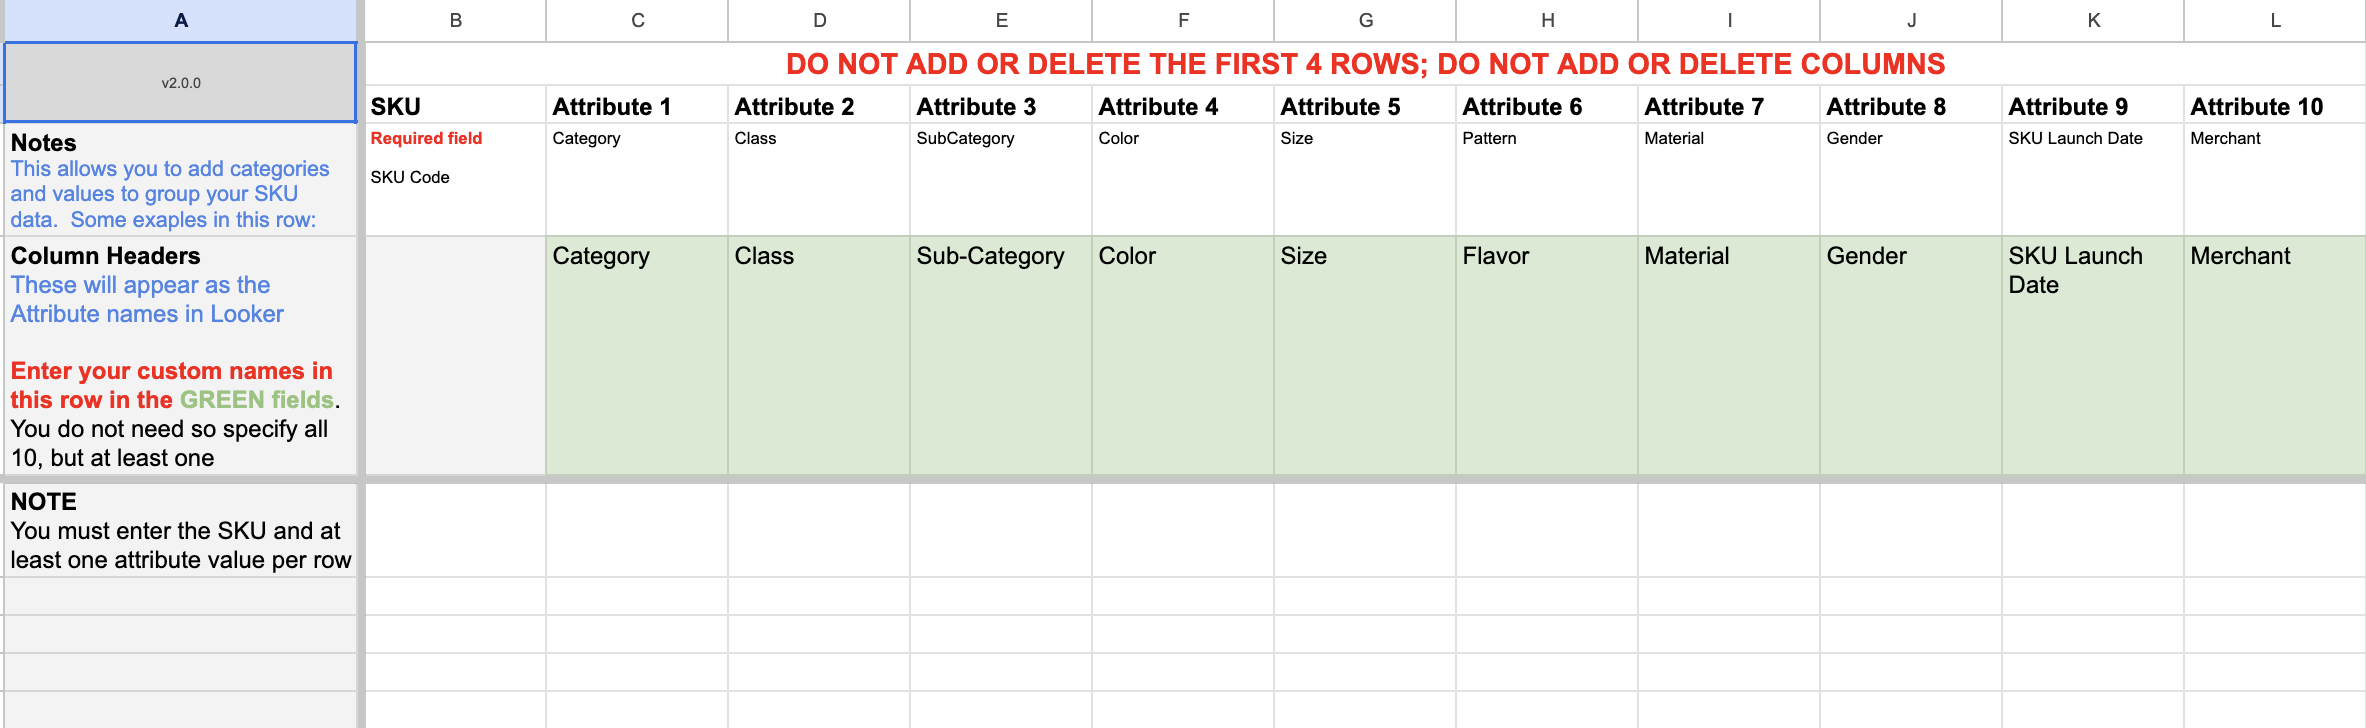2366x728 pixels.
Task: Select column B header
Action: [455, 20]
